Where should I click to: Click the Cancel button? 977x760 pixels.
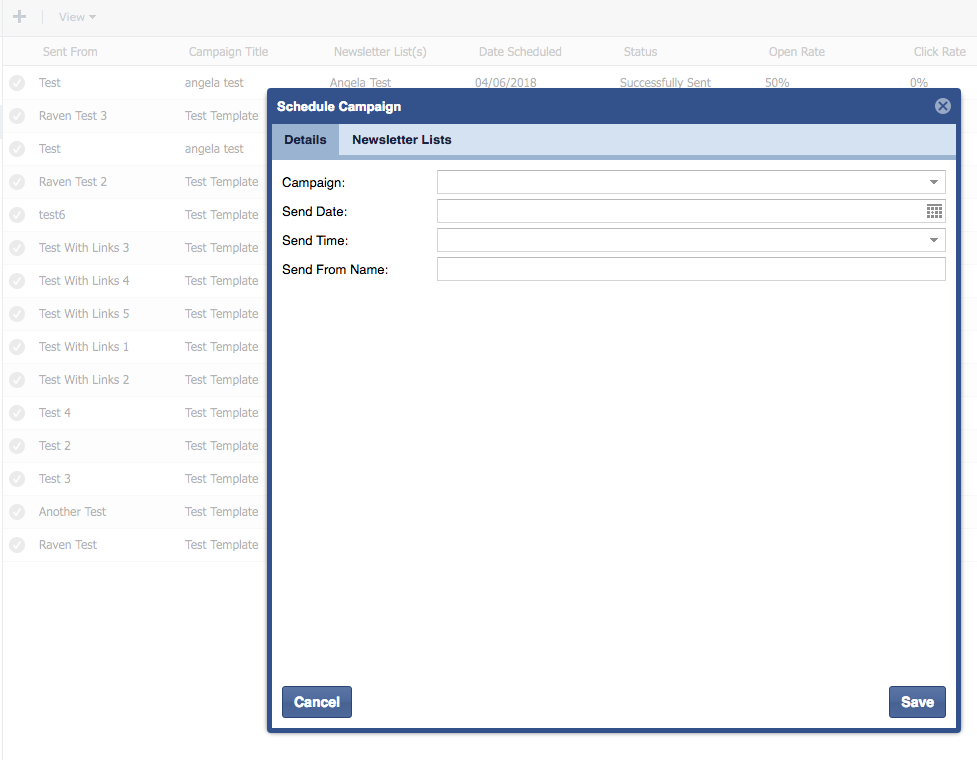click(317, 702)
